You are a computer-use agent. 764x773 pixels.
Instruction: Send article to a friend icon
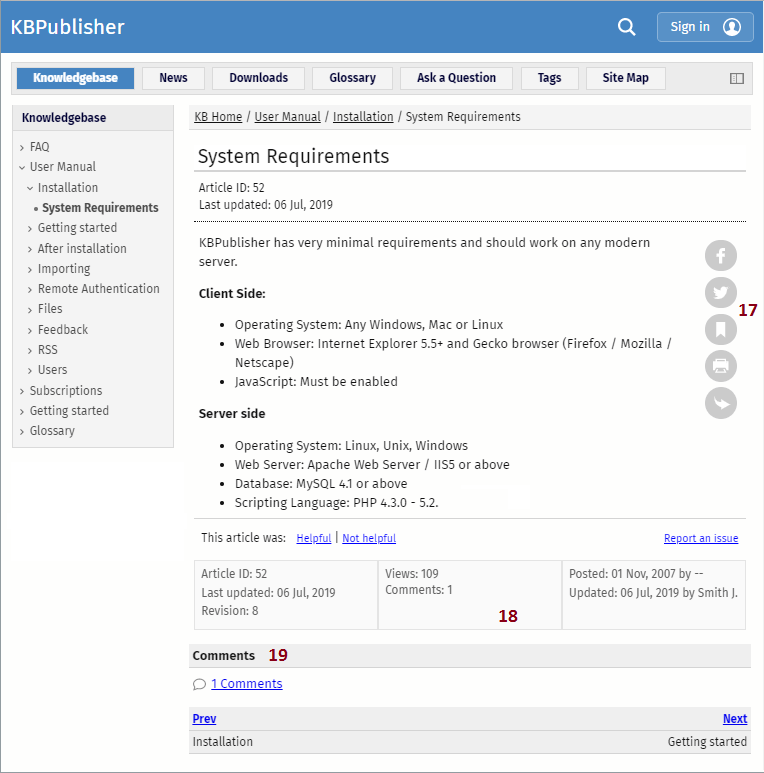pos(721,403)
